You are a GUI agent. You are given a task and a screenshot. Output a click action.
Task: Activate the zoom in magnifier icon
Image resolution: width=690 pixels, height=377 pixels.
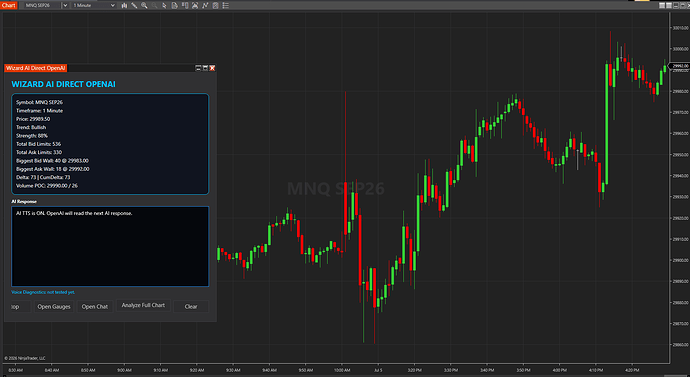[x=144, y=5]
